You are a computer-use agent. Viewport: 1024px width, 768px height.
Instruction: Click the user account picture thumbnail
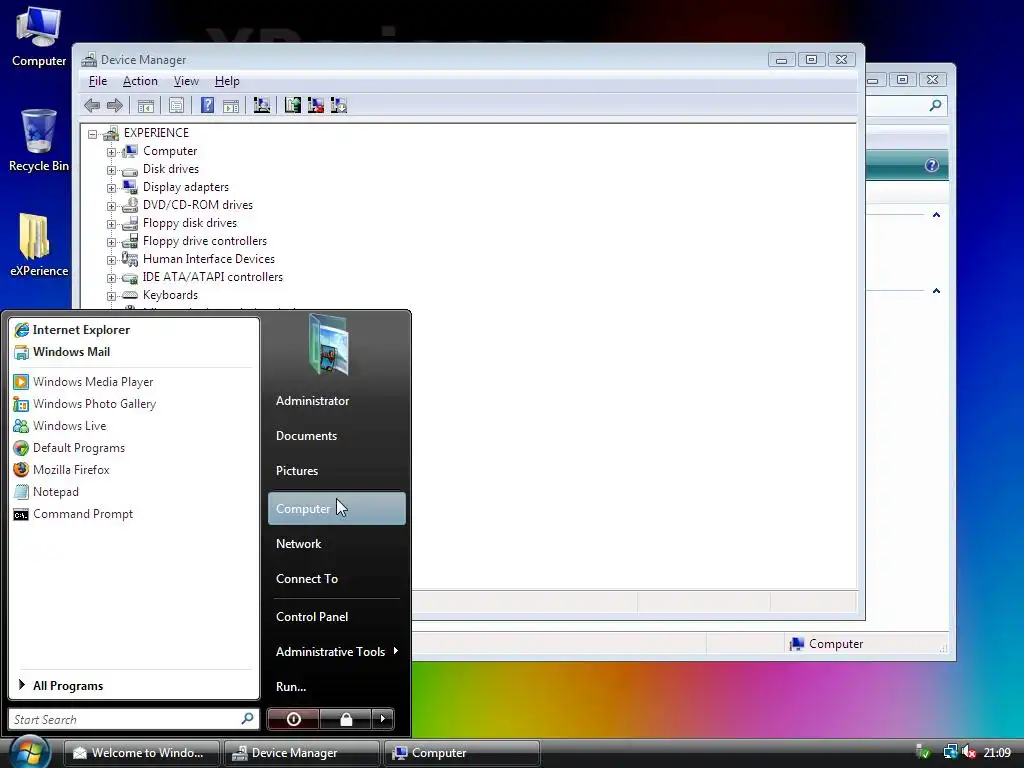[x=328, y=344]
